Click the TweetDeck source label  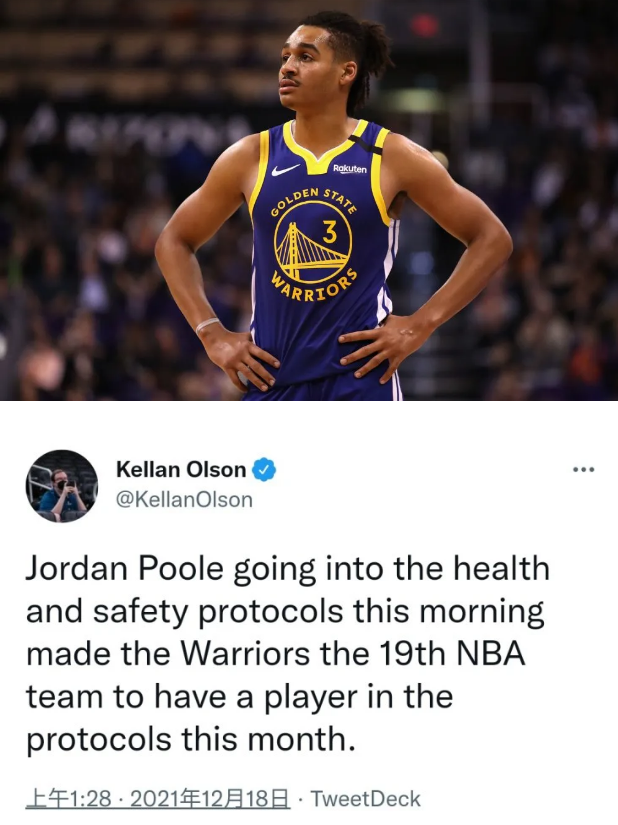(x=366, y=799)
